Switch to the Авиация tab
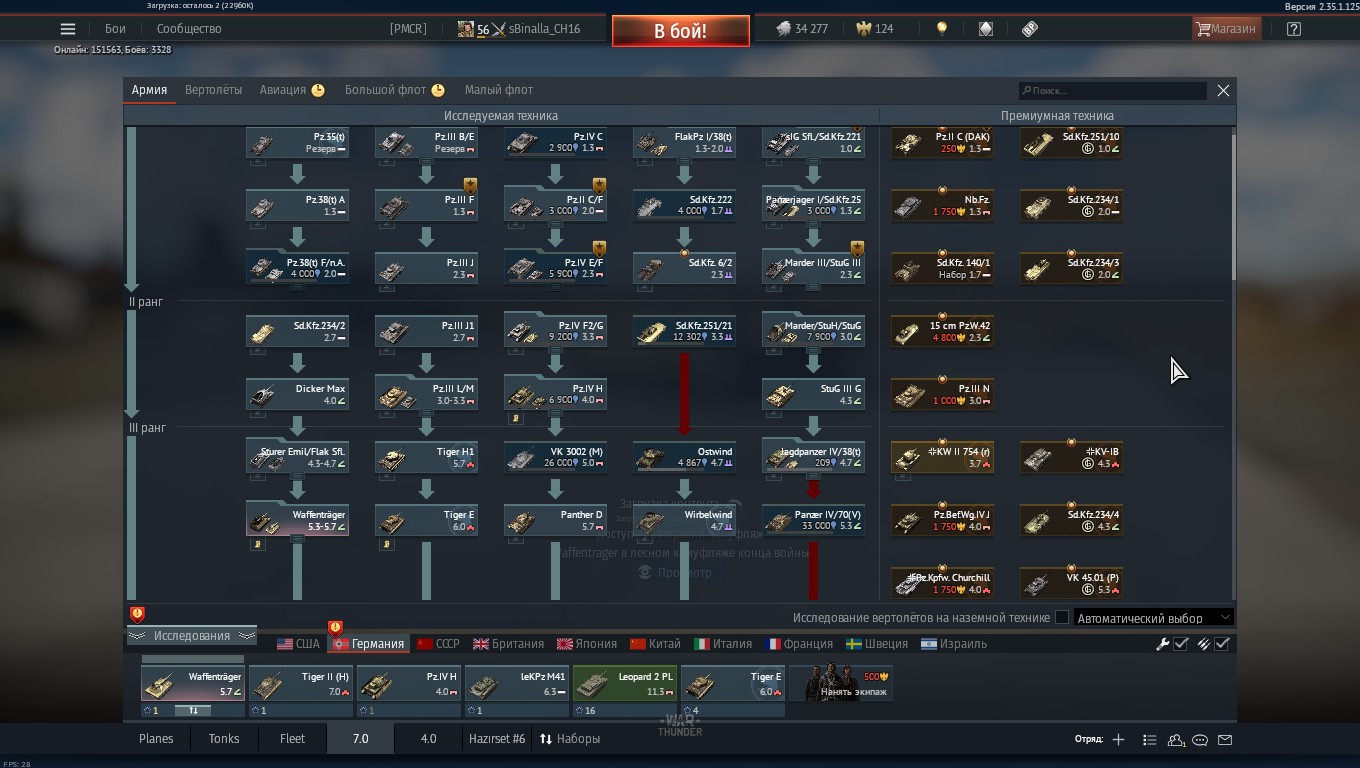1360x768 pixels. pyautogui.click(x=292, y=90)
